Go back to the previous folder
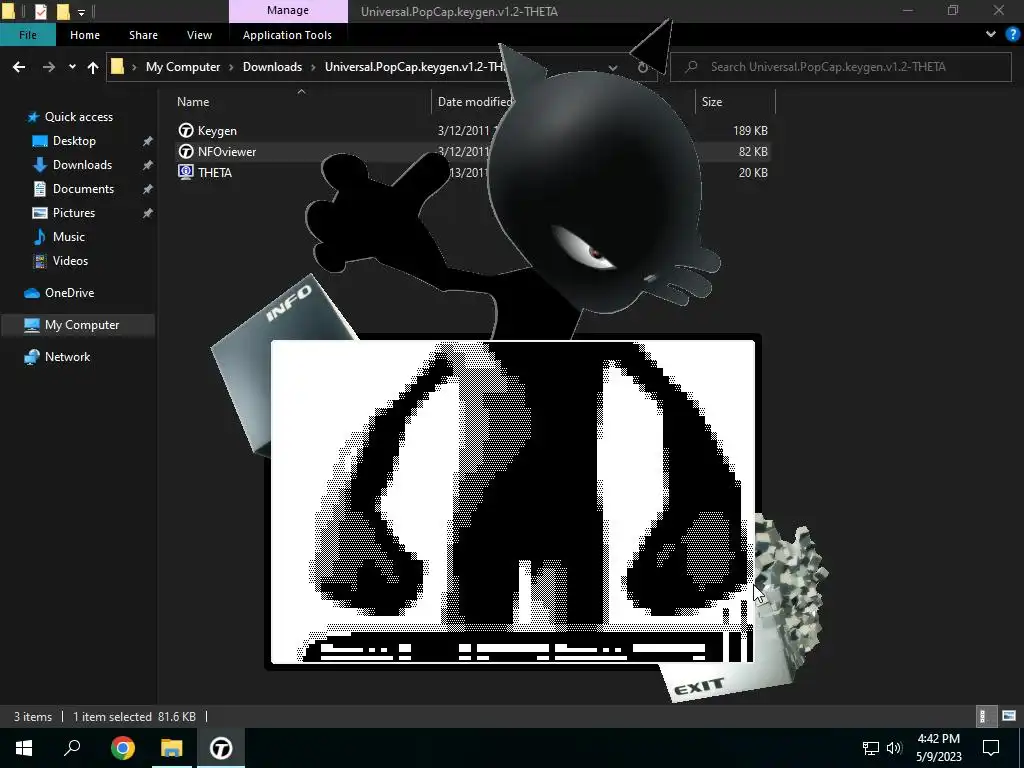This screenshot has height=768, width=1024. click(x=19, y=67)
